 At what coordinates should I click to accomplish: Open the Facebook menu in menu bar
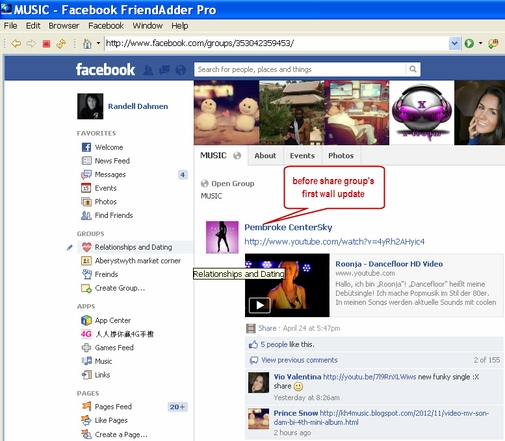pyautogui.click(x=106, y=26)
